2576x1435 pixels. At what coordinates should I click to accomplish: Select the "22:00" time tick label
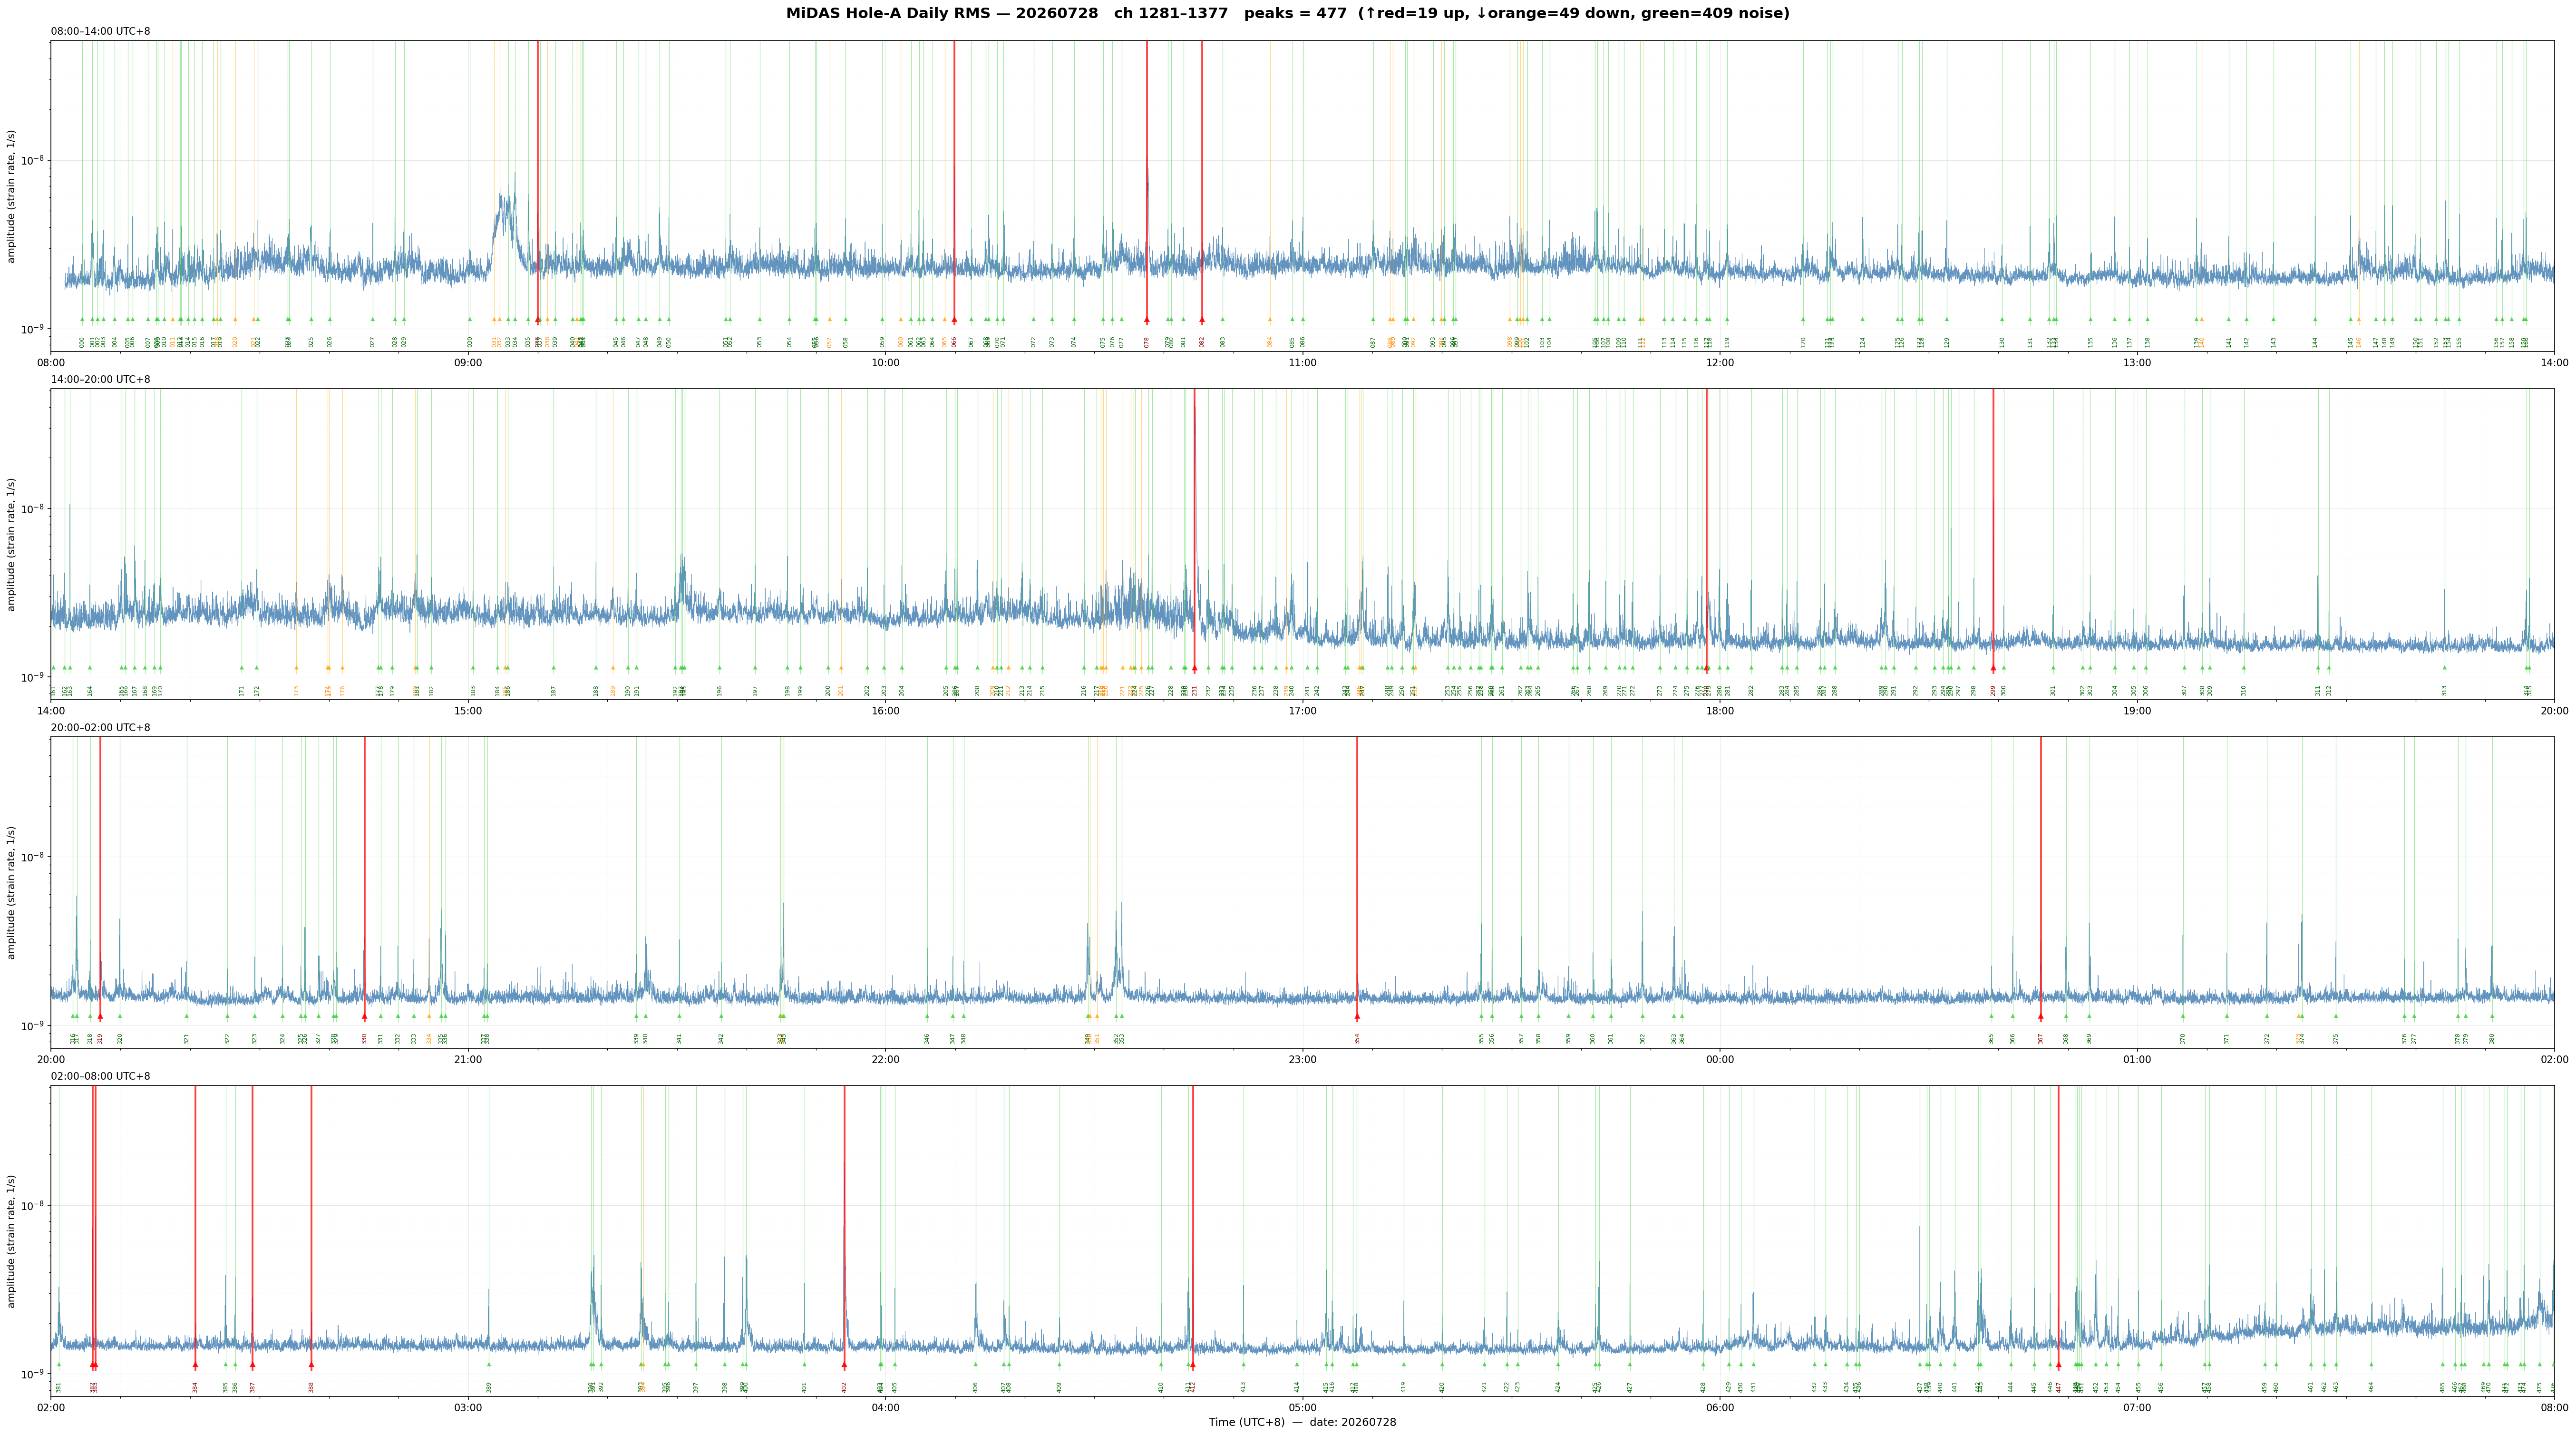pos(885,1059)
